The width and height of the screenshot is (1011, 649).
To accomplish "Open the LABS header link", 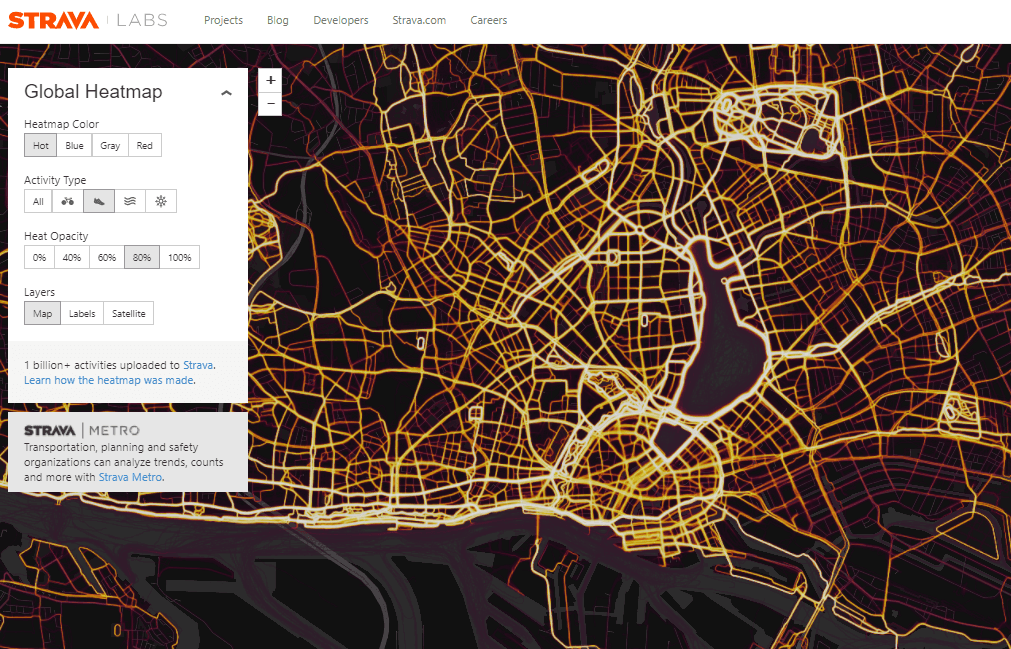I will click(x=142, y=20).
